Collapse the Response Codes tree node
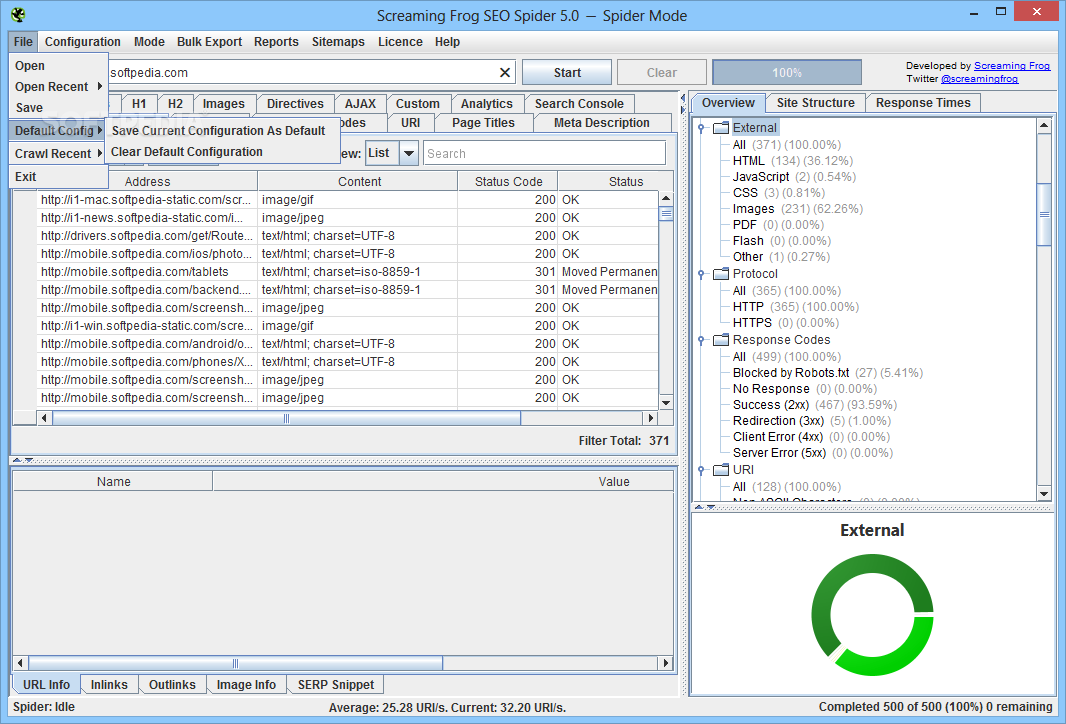This screenshot has width=1066, height=724. [x=701, y=340]
